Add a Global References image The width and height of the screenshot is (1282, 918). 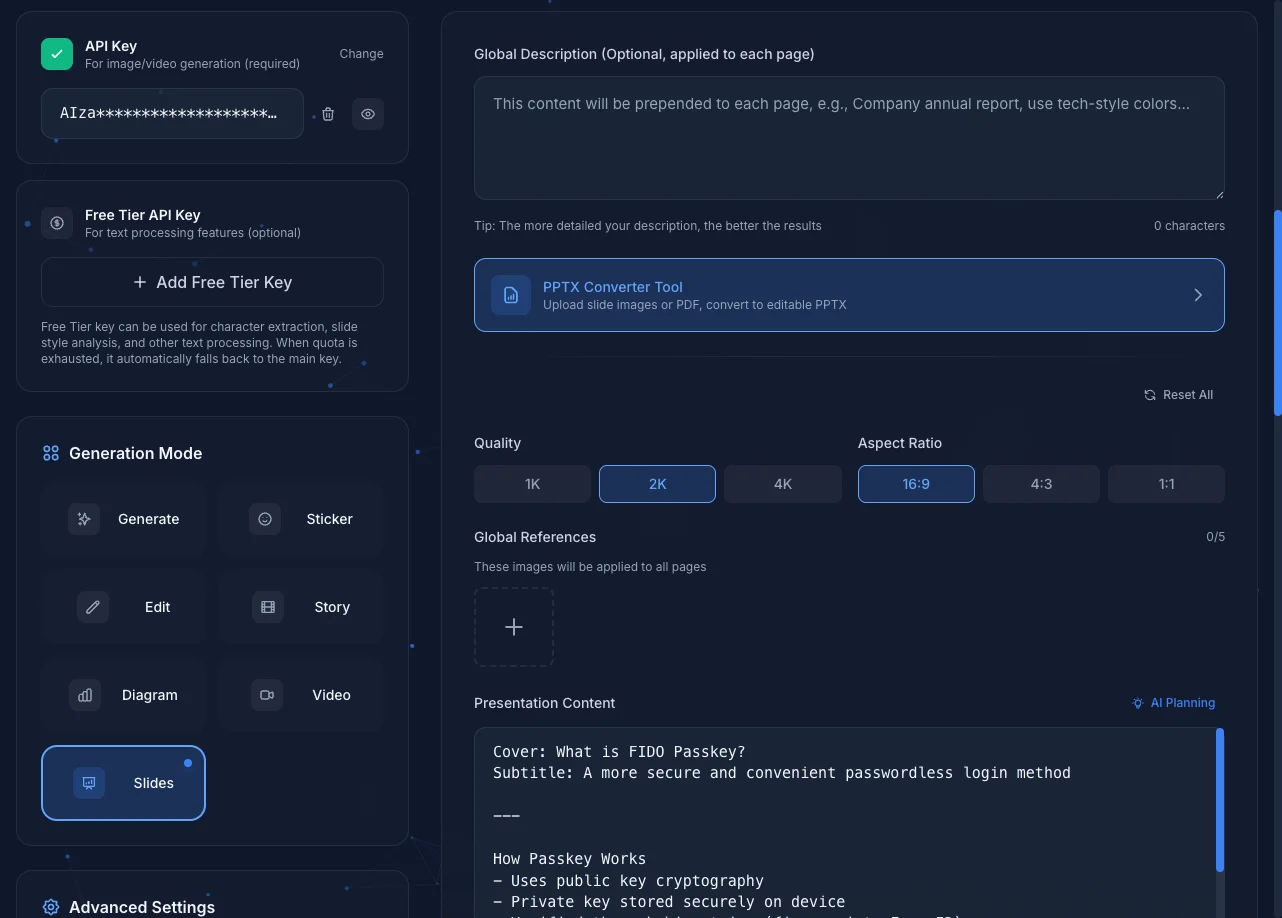click(514, 626)
